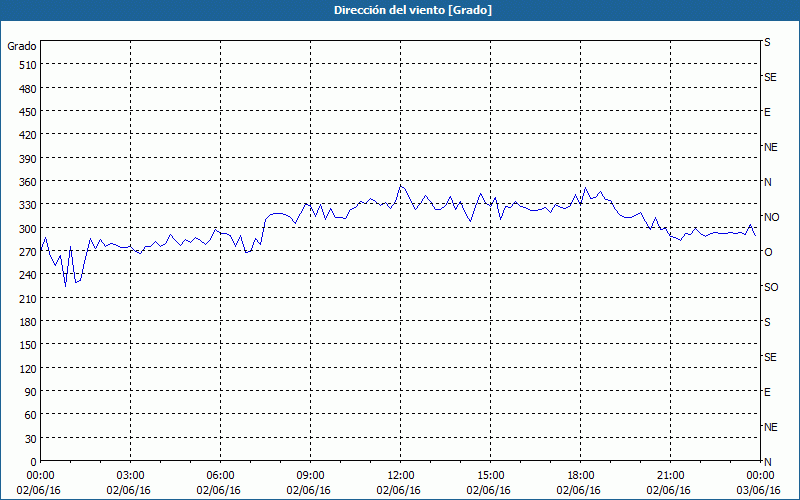The width and height of the screenshot is (800, 500).
Task: Select the 18:00 time axis label
Action: point(581,476)
